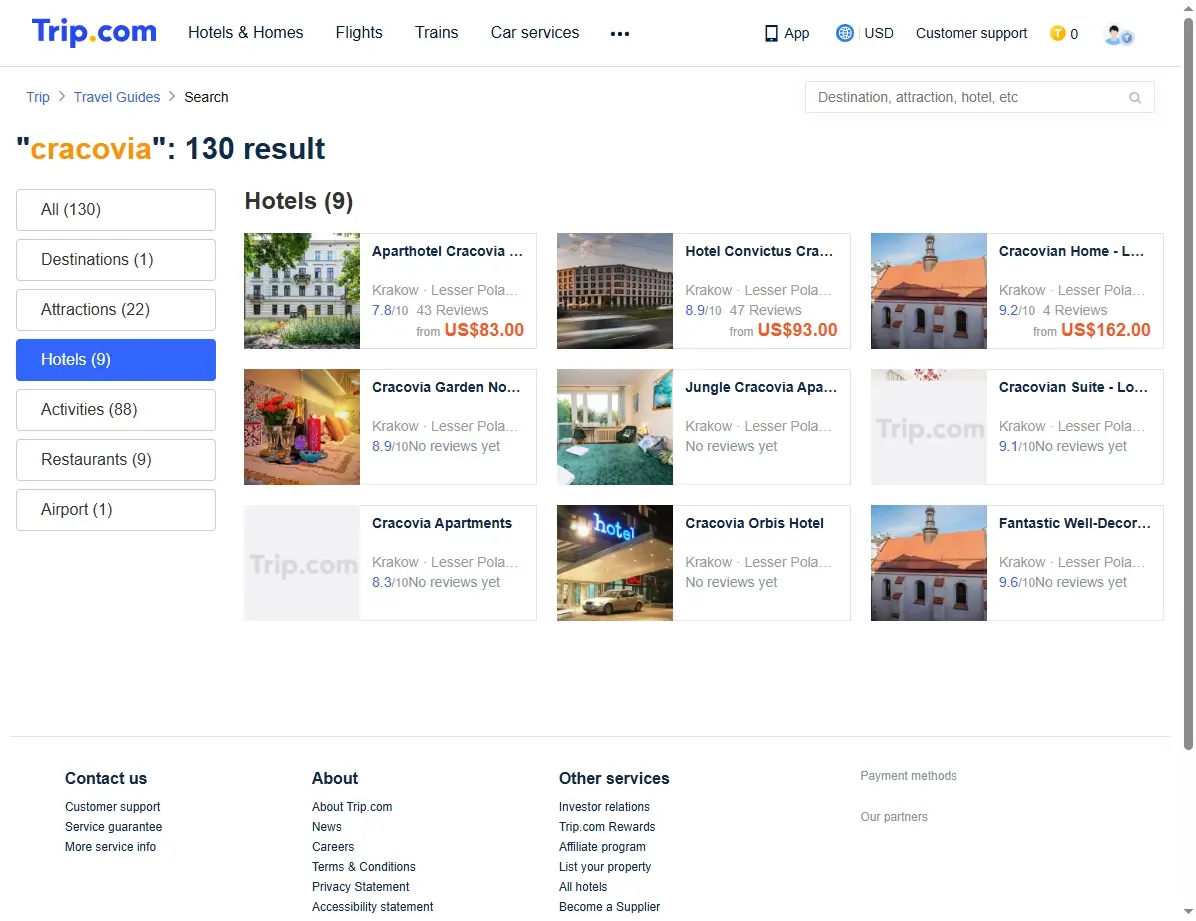The height and width of the screenshot is (921, 1196).
Task: Open Hotels & Homes menu
Action: [246, 32]
